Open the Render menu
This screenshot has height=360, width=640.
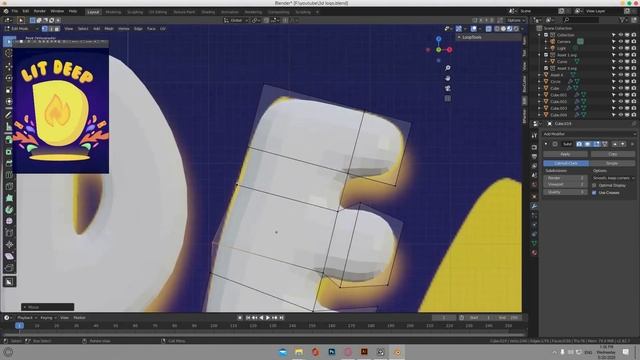(x=40, y=11)
